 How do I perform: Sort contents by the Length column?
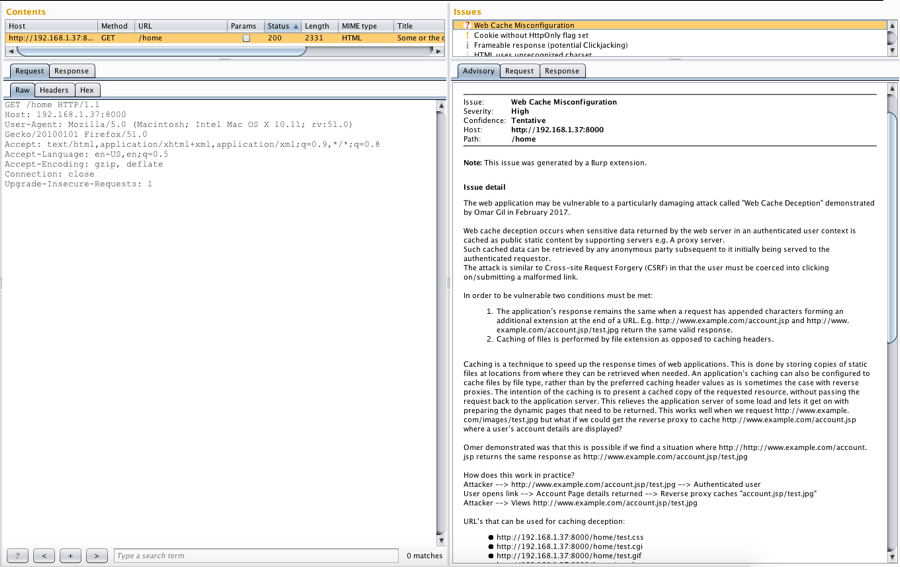click(x=319, y=26)
